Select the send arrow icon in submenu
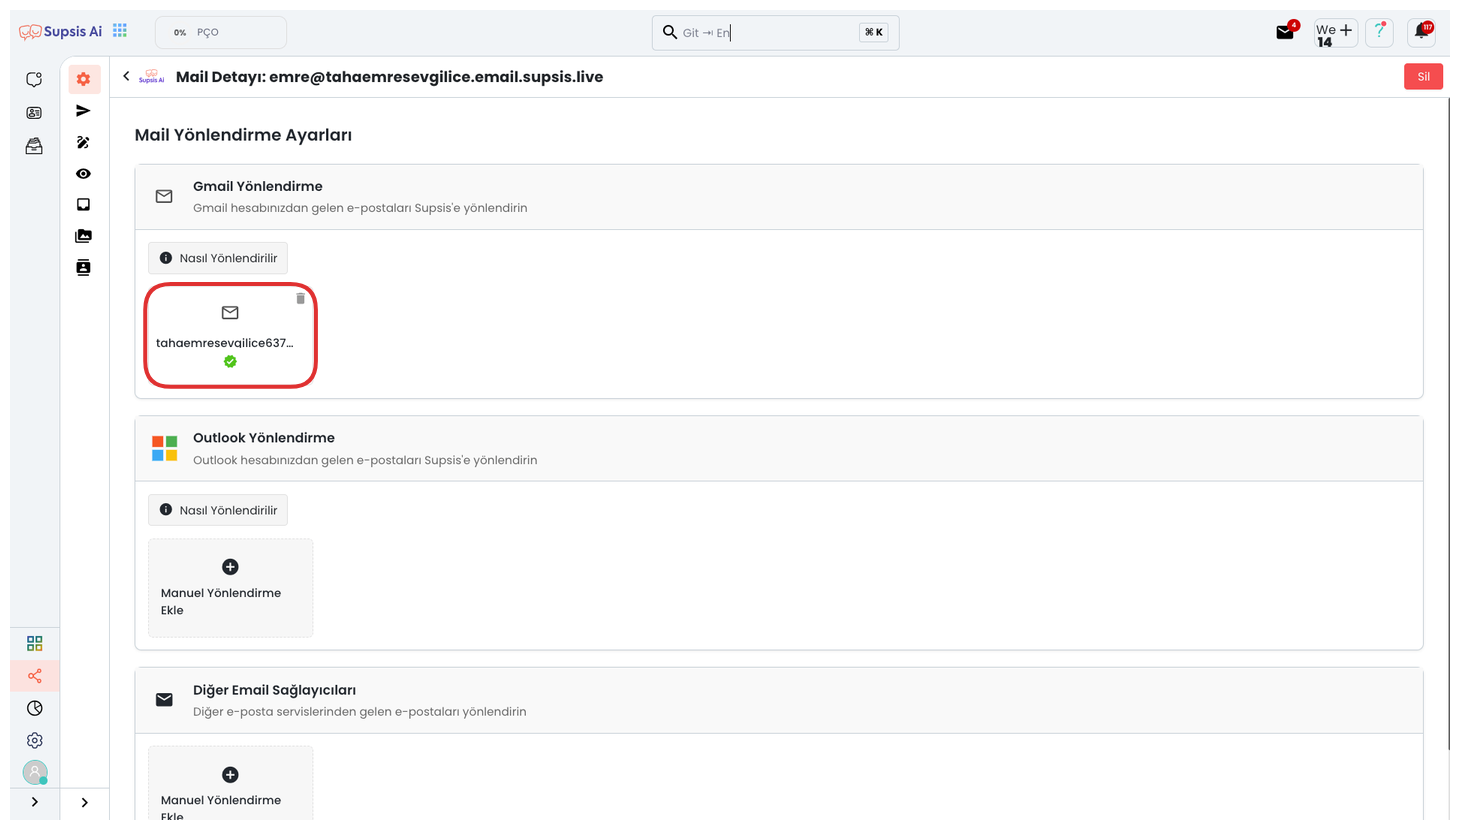Screen dimensions: 1460x830 [x=84, y=111]
